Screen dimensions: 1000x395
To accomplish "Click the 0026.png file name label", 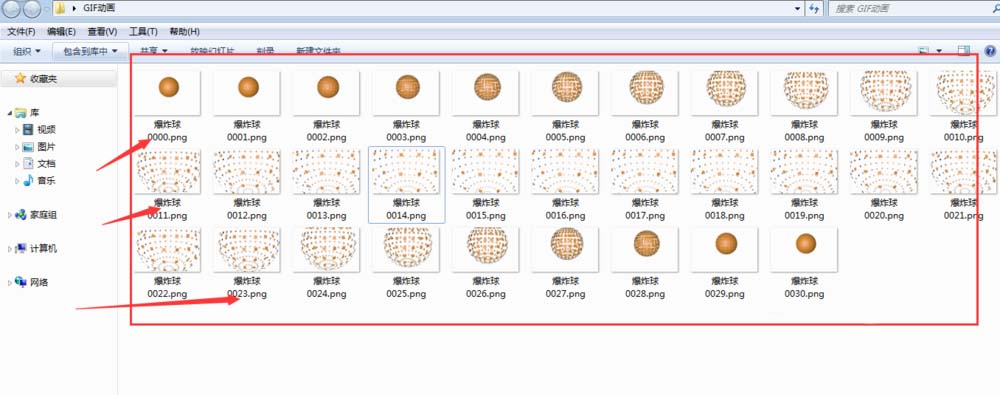I will tap(486, 294).
